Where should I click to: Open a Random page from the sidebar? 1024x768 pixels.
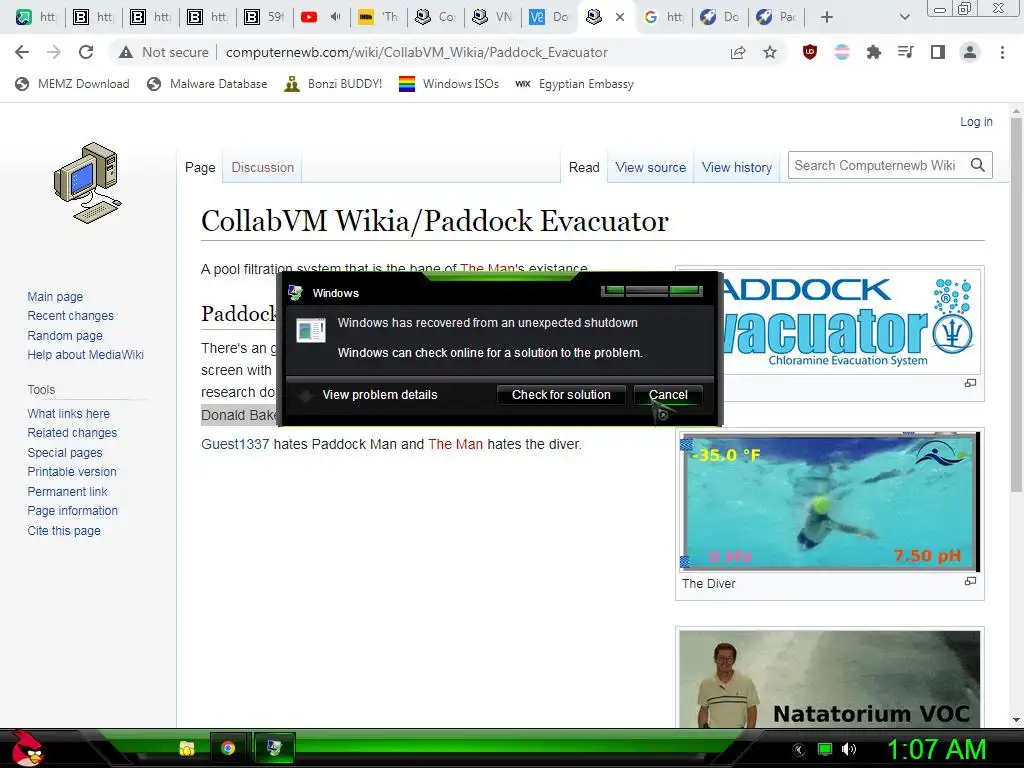point(65,335)
